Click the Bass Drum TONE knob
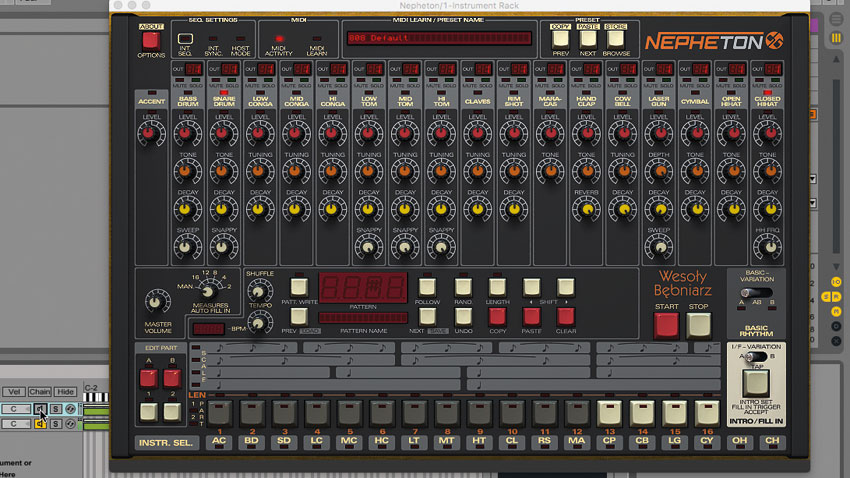This screenshot has height=478, width=850. point(188,171)
